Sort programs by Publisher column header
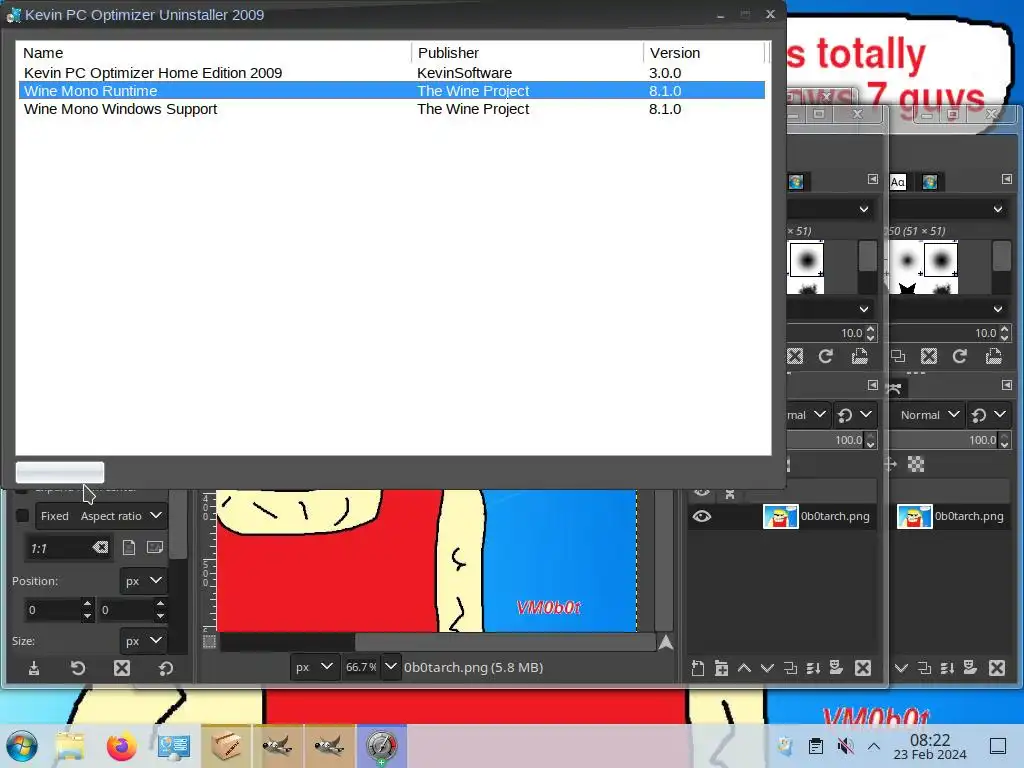Viewport: 1024px width, 768px height. point(528,53)
